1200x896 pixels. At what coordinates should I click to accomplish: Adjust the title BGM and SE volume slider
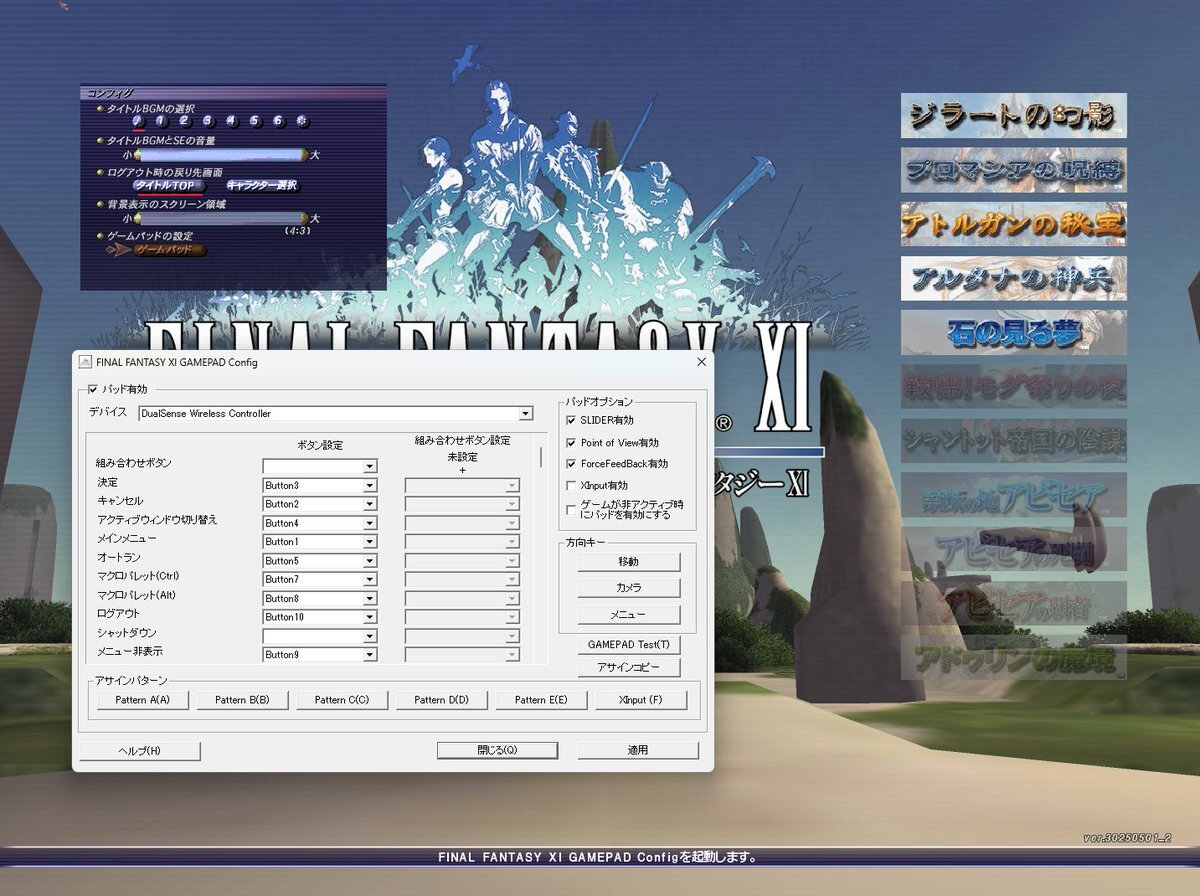(x=219, y=155)
